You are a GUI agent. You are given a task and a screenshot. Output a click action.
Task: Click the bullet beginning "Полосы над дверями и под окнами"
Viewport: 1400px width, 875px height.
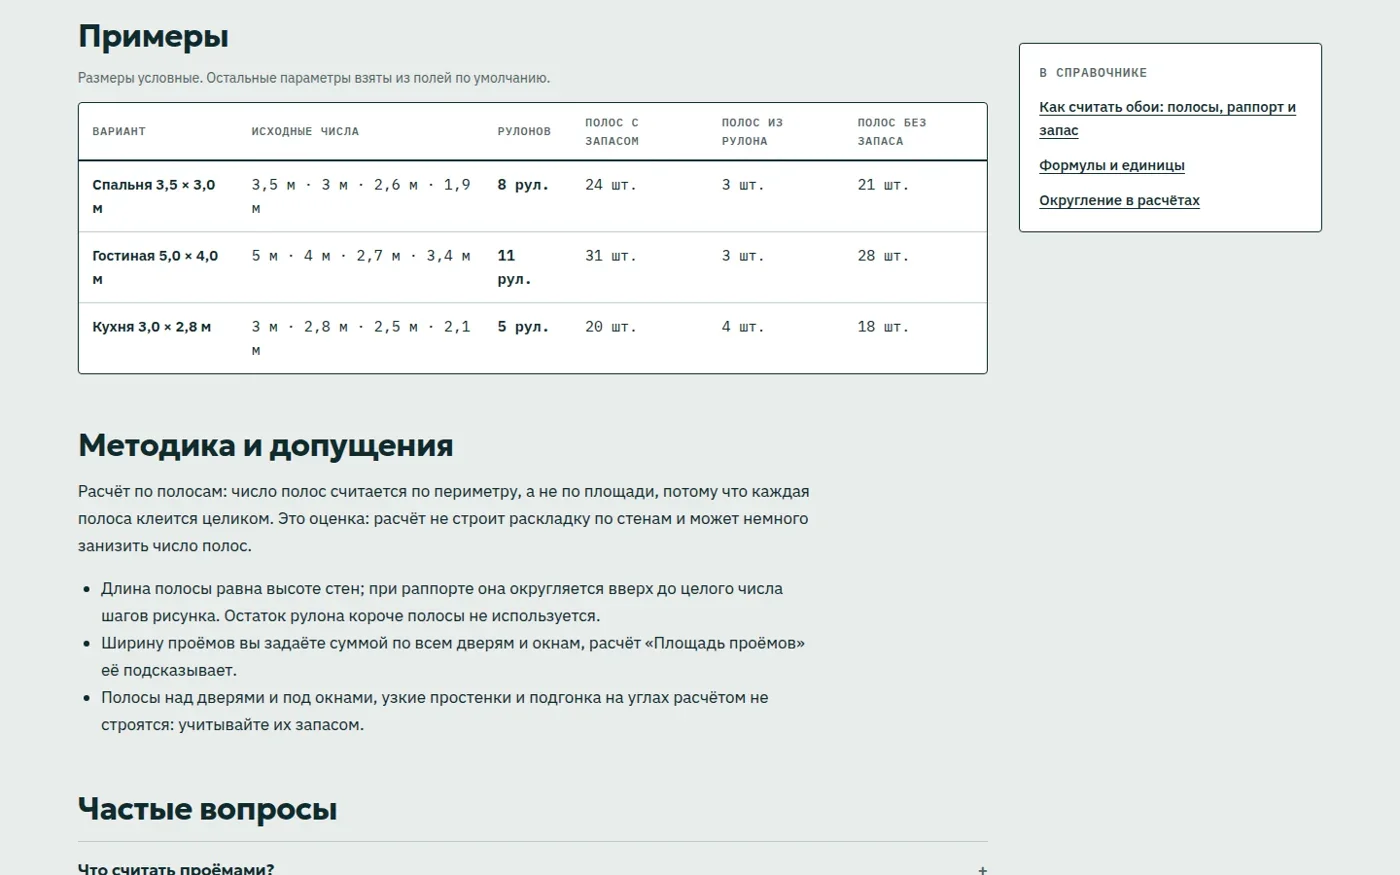click(x=435, y=711)
